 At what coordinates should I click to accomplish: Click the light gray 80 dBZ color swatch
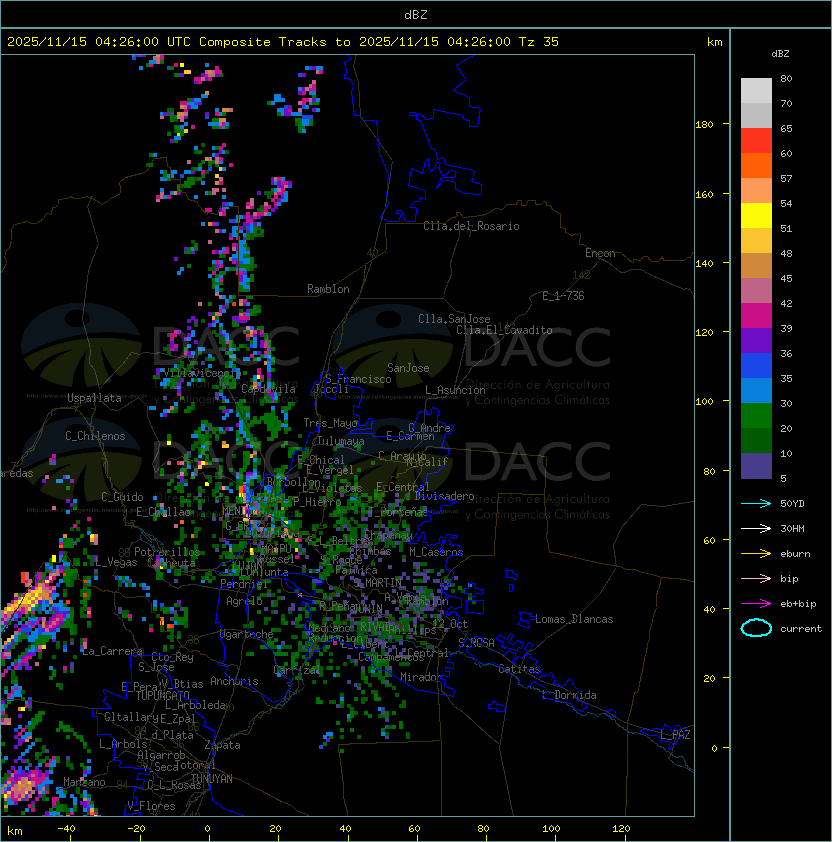coord(756,90)
